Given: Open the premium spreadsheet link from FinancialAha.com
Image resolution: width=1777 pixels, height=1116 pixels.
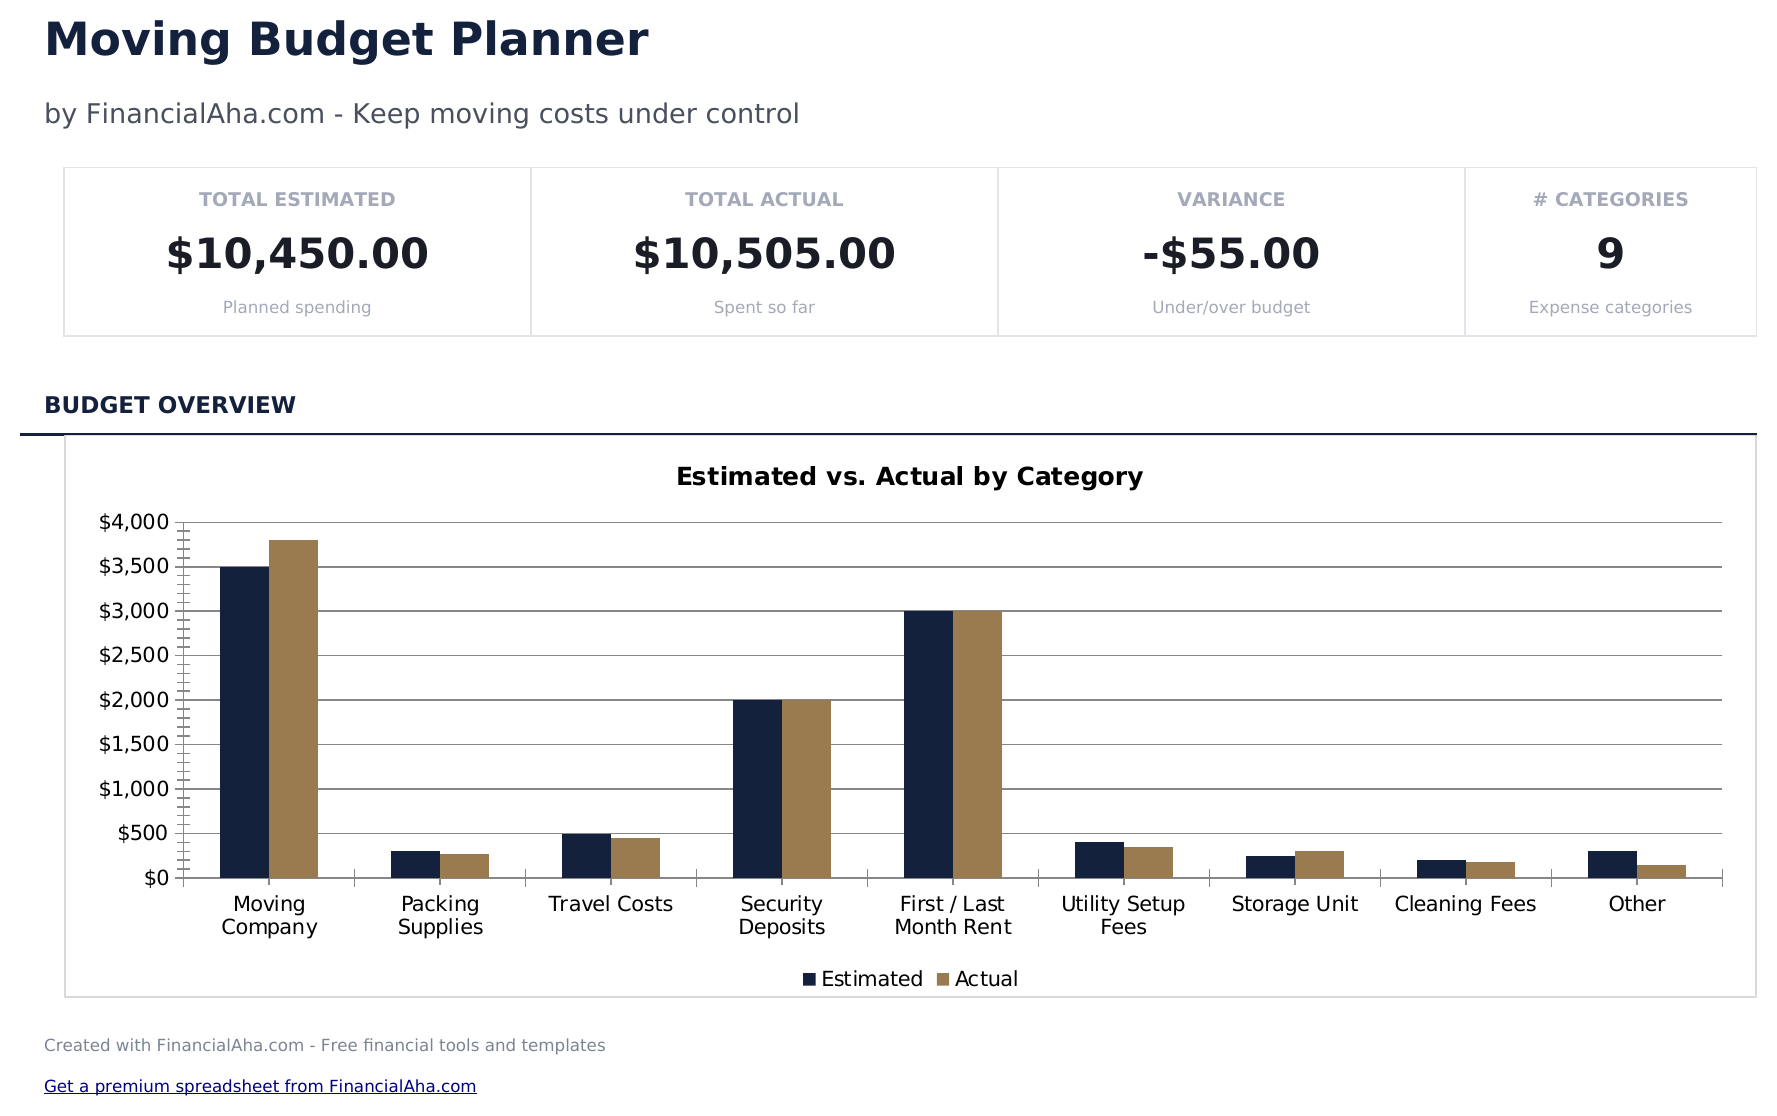Looking at the screenshot, I should (x=260, y=1086).
